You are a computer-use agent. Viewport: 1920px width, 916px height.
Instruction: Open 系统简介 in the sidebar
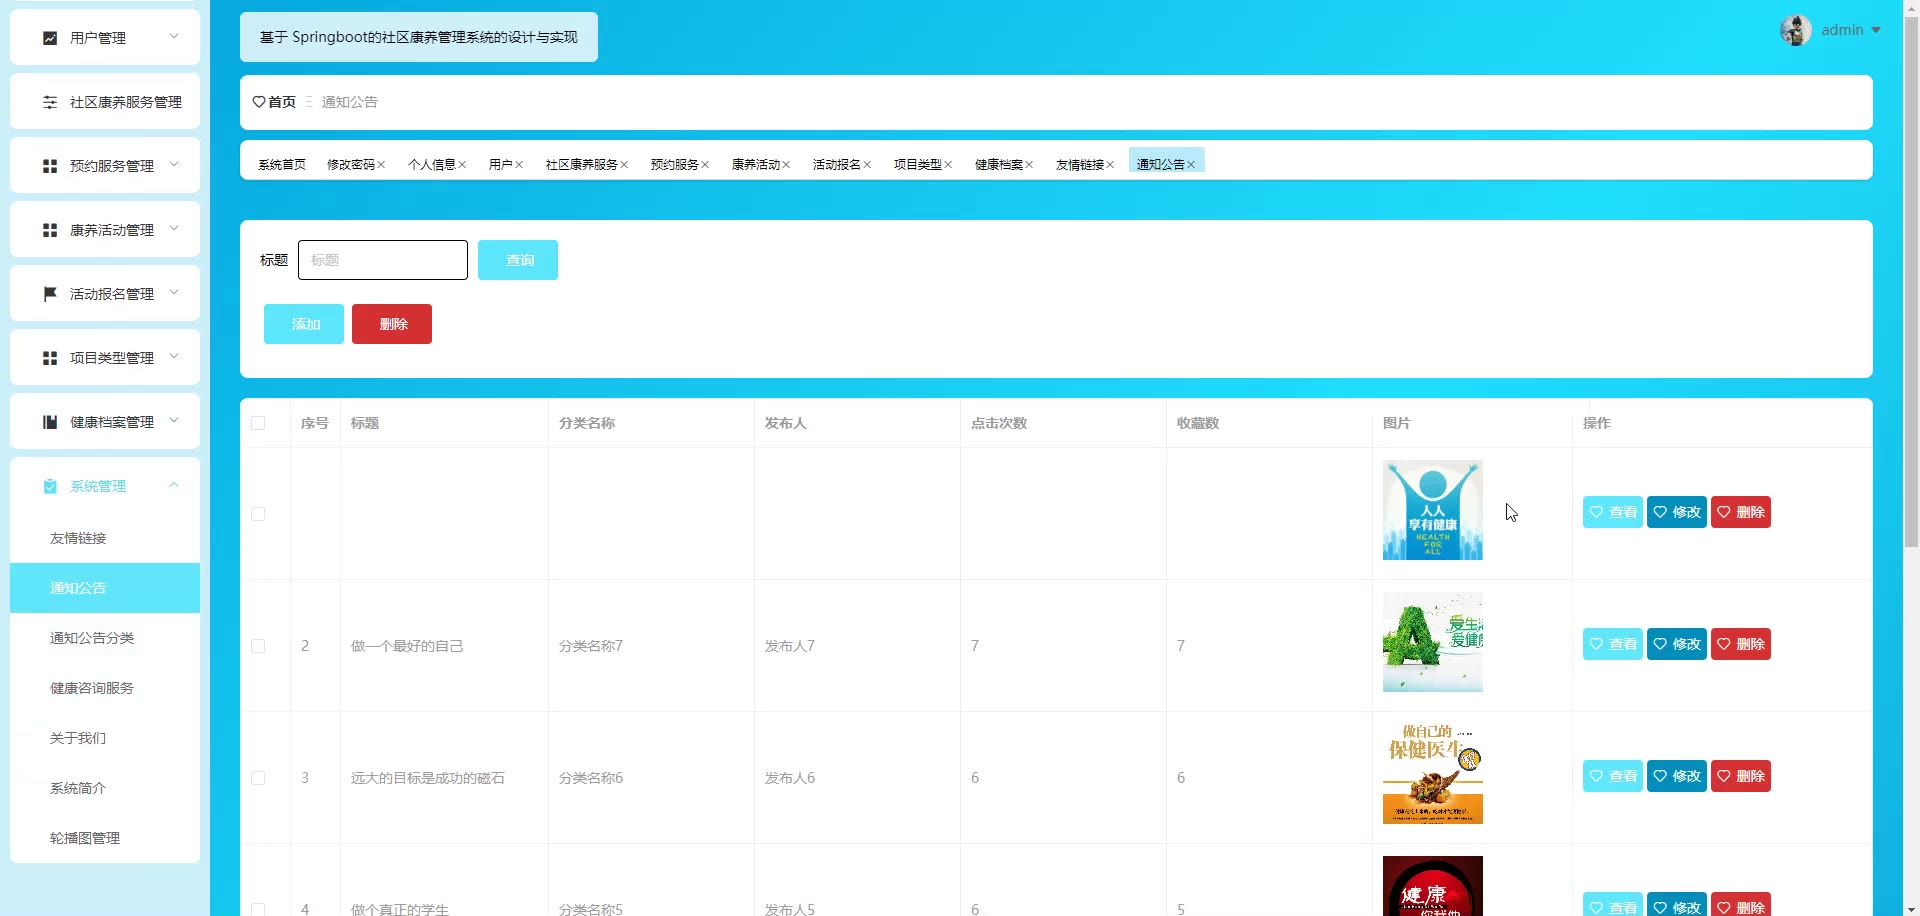105,788
